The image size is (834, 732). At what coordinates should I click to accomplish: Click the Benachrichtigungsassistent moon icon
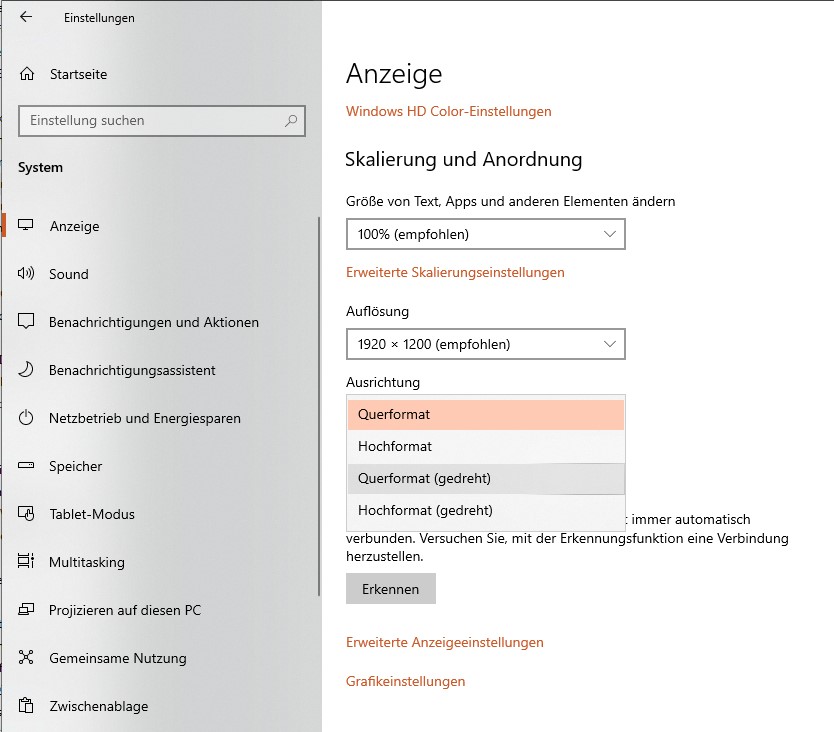26,369
